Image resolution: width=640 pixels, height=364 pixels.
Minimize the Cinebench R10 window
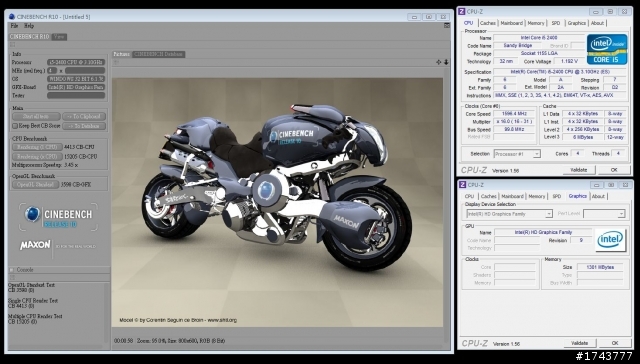click(x=414, y=17)
